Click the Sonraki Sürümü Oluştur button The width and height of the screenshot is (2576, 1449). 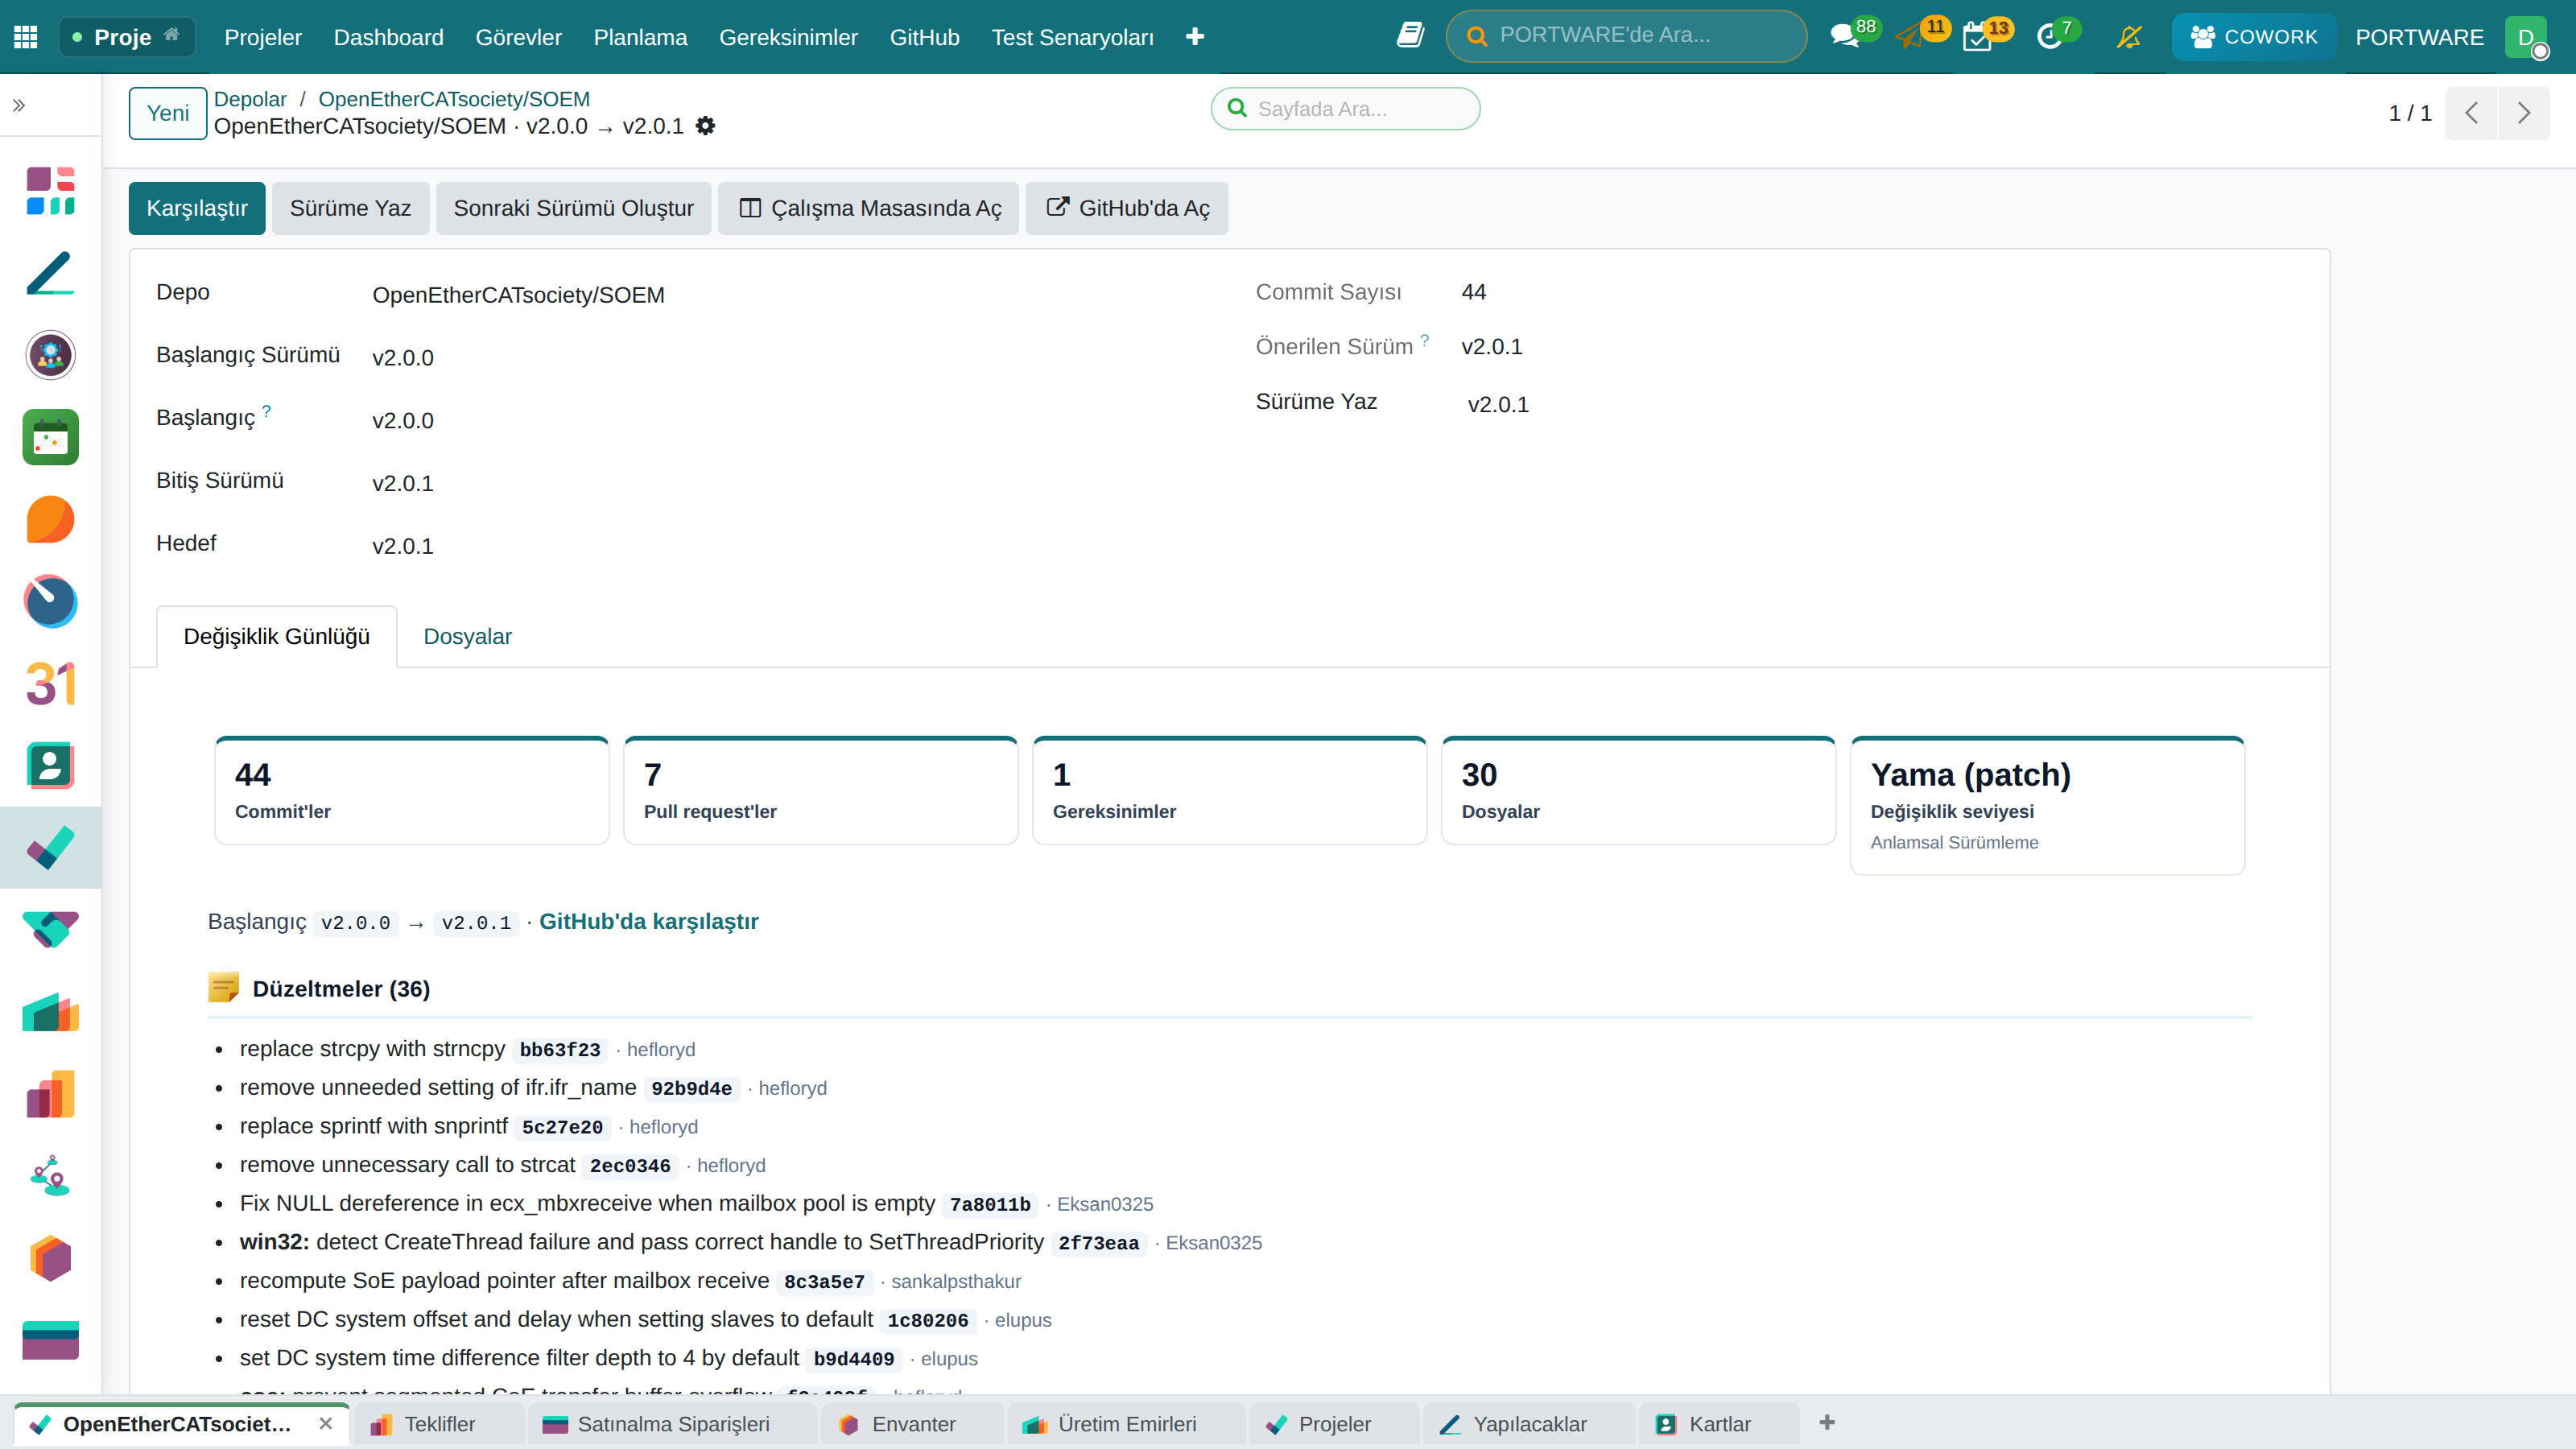pyautogui.click(x=573, y=208)
